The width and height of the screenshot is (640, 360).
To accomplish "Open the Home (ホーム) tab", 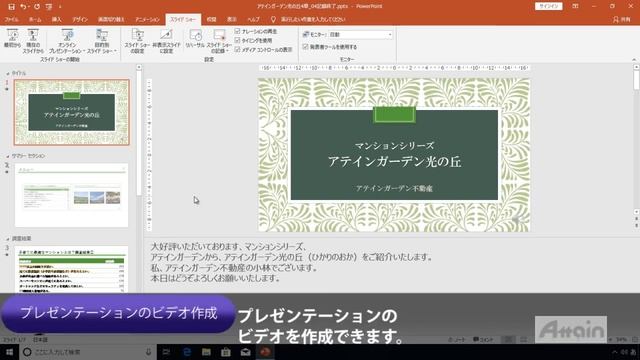I will [35, 19].
